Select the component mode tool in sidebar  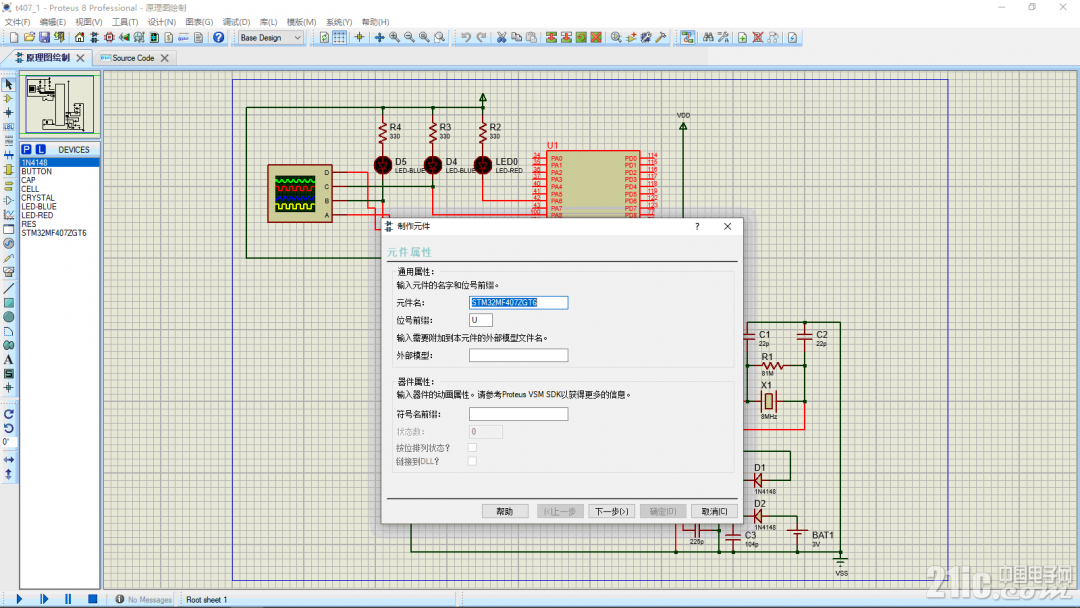tap(8, 98)
